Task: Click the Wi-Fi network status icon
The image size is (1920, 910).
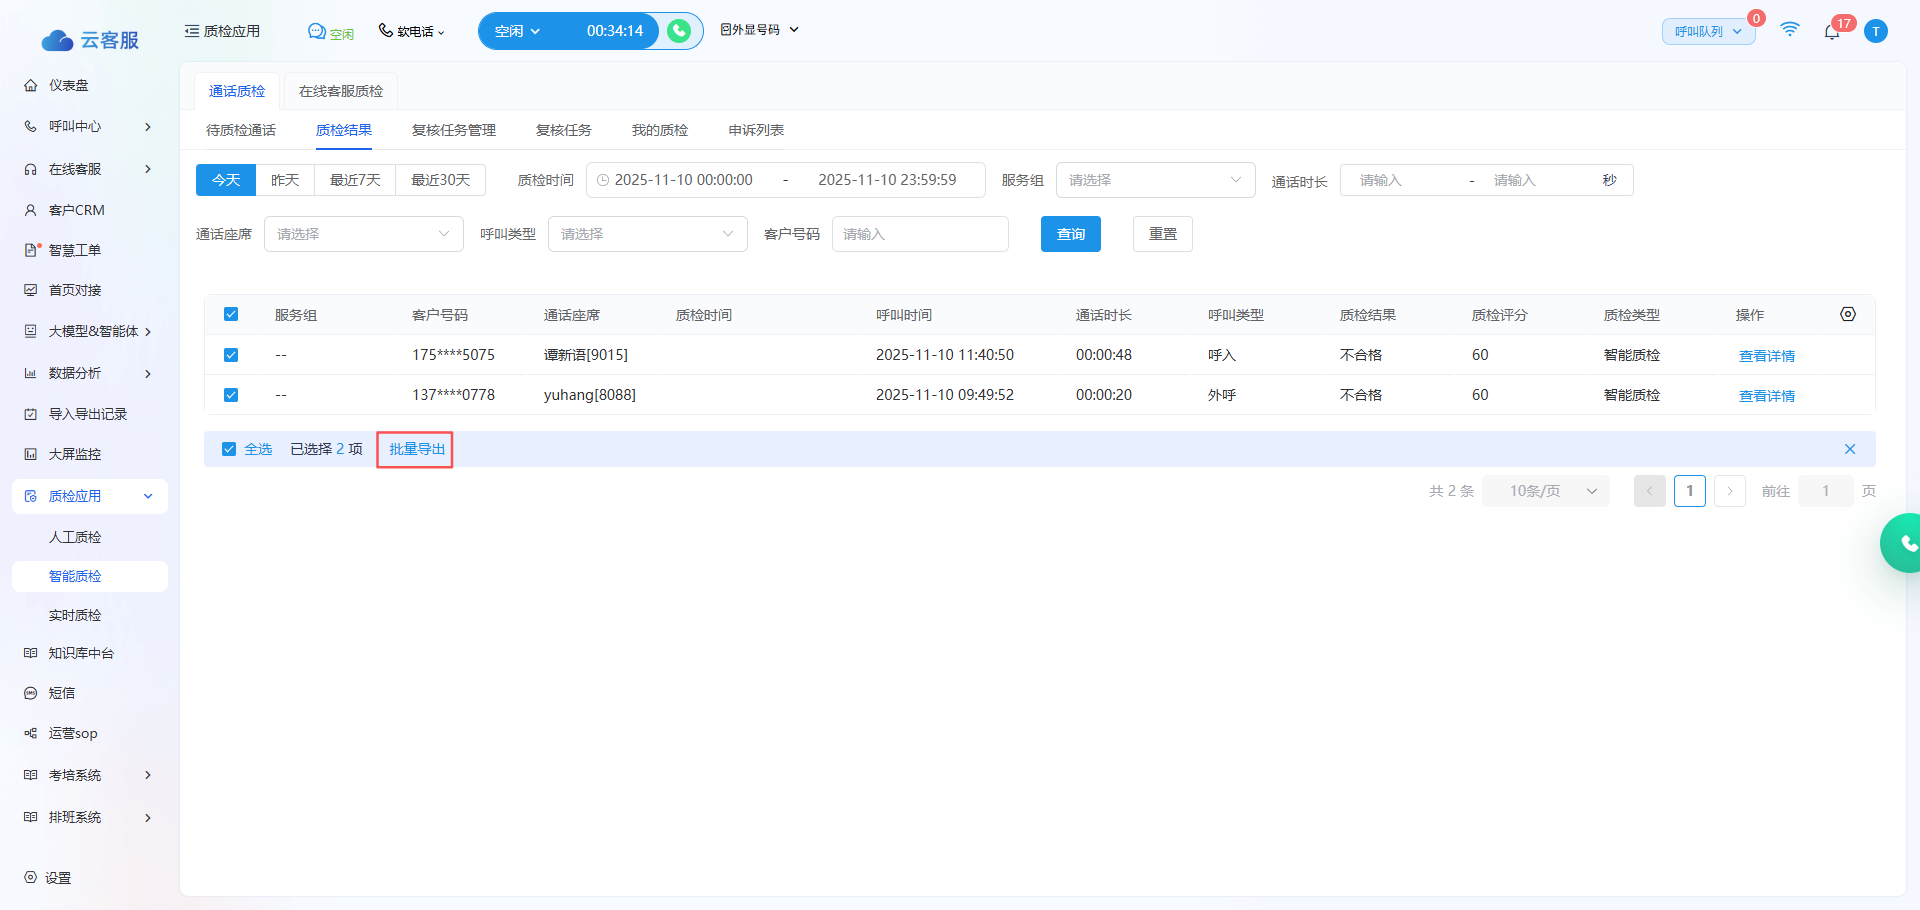Action: [x=1789, y=30]
